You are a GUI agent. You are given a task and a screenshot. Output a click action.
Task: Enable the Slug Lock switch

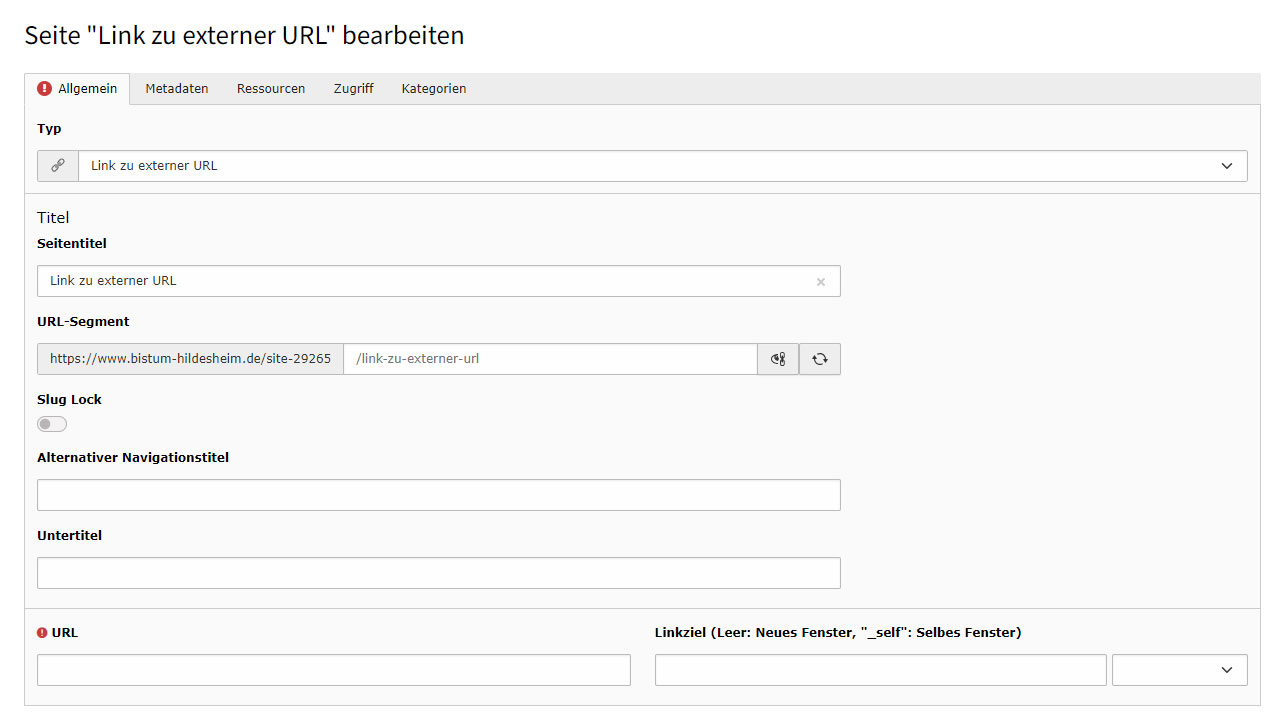(x=52, y=424)
